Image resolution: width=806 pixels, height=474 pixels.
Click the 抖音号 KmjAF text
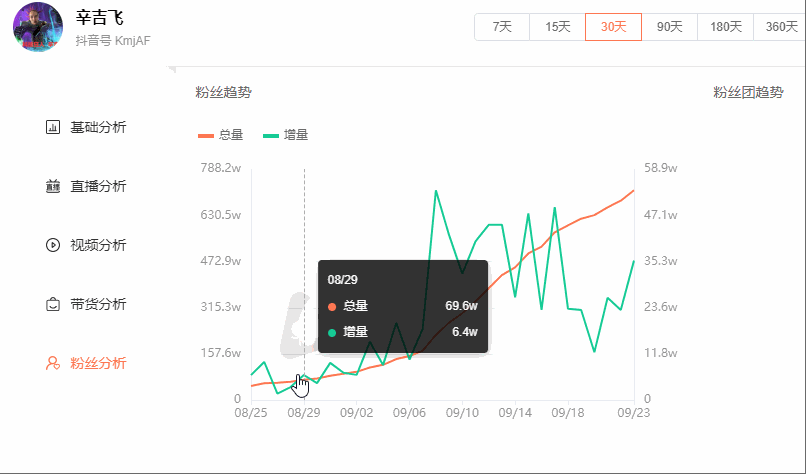[x=113, y=41]
